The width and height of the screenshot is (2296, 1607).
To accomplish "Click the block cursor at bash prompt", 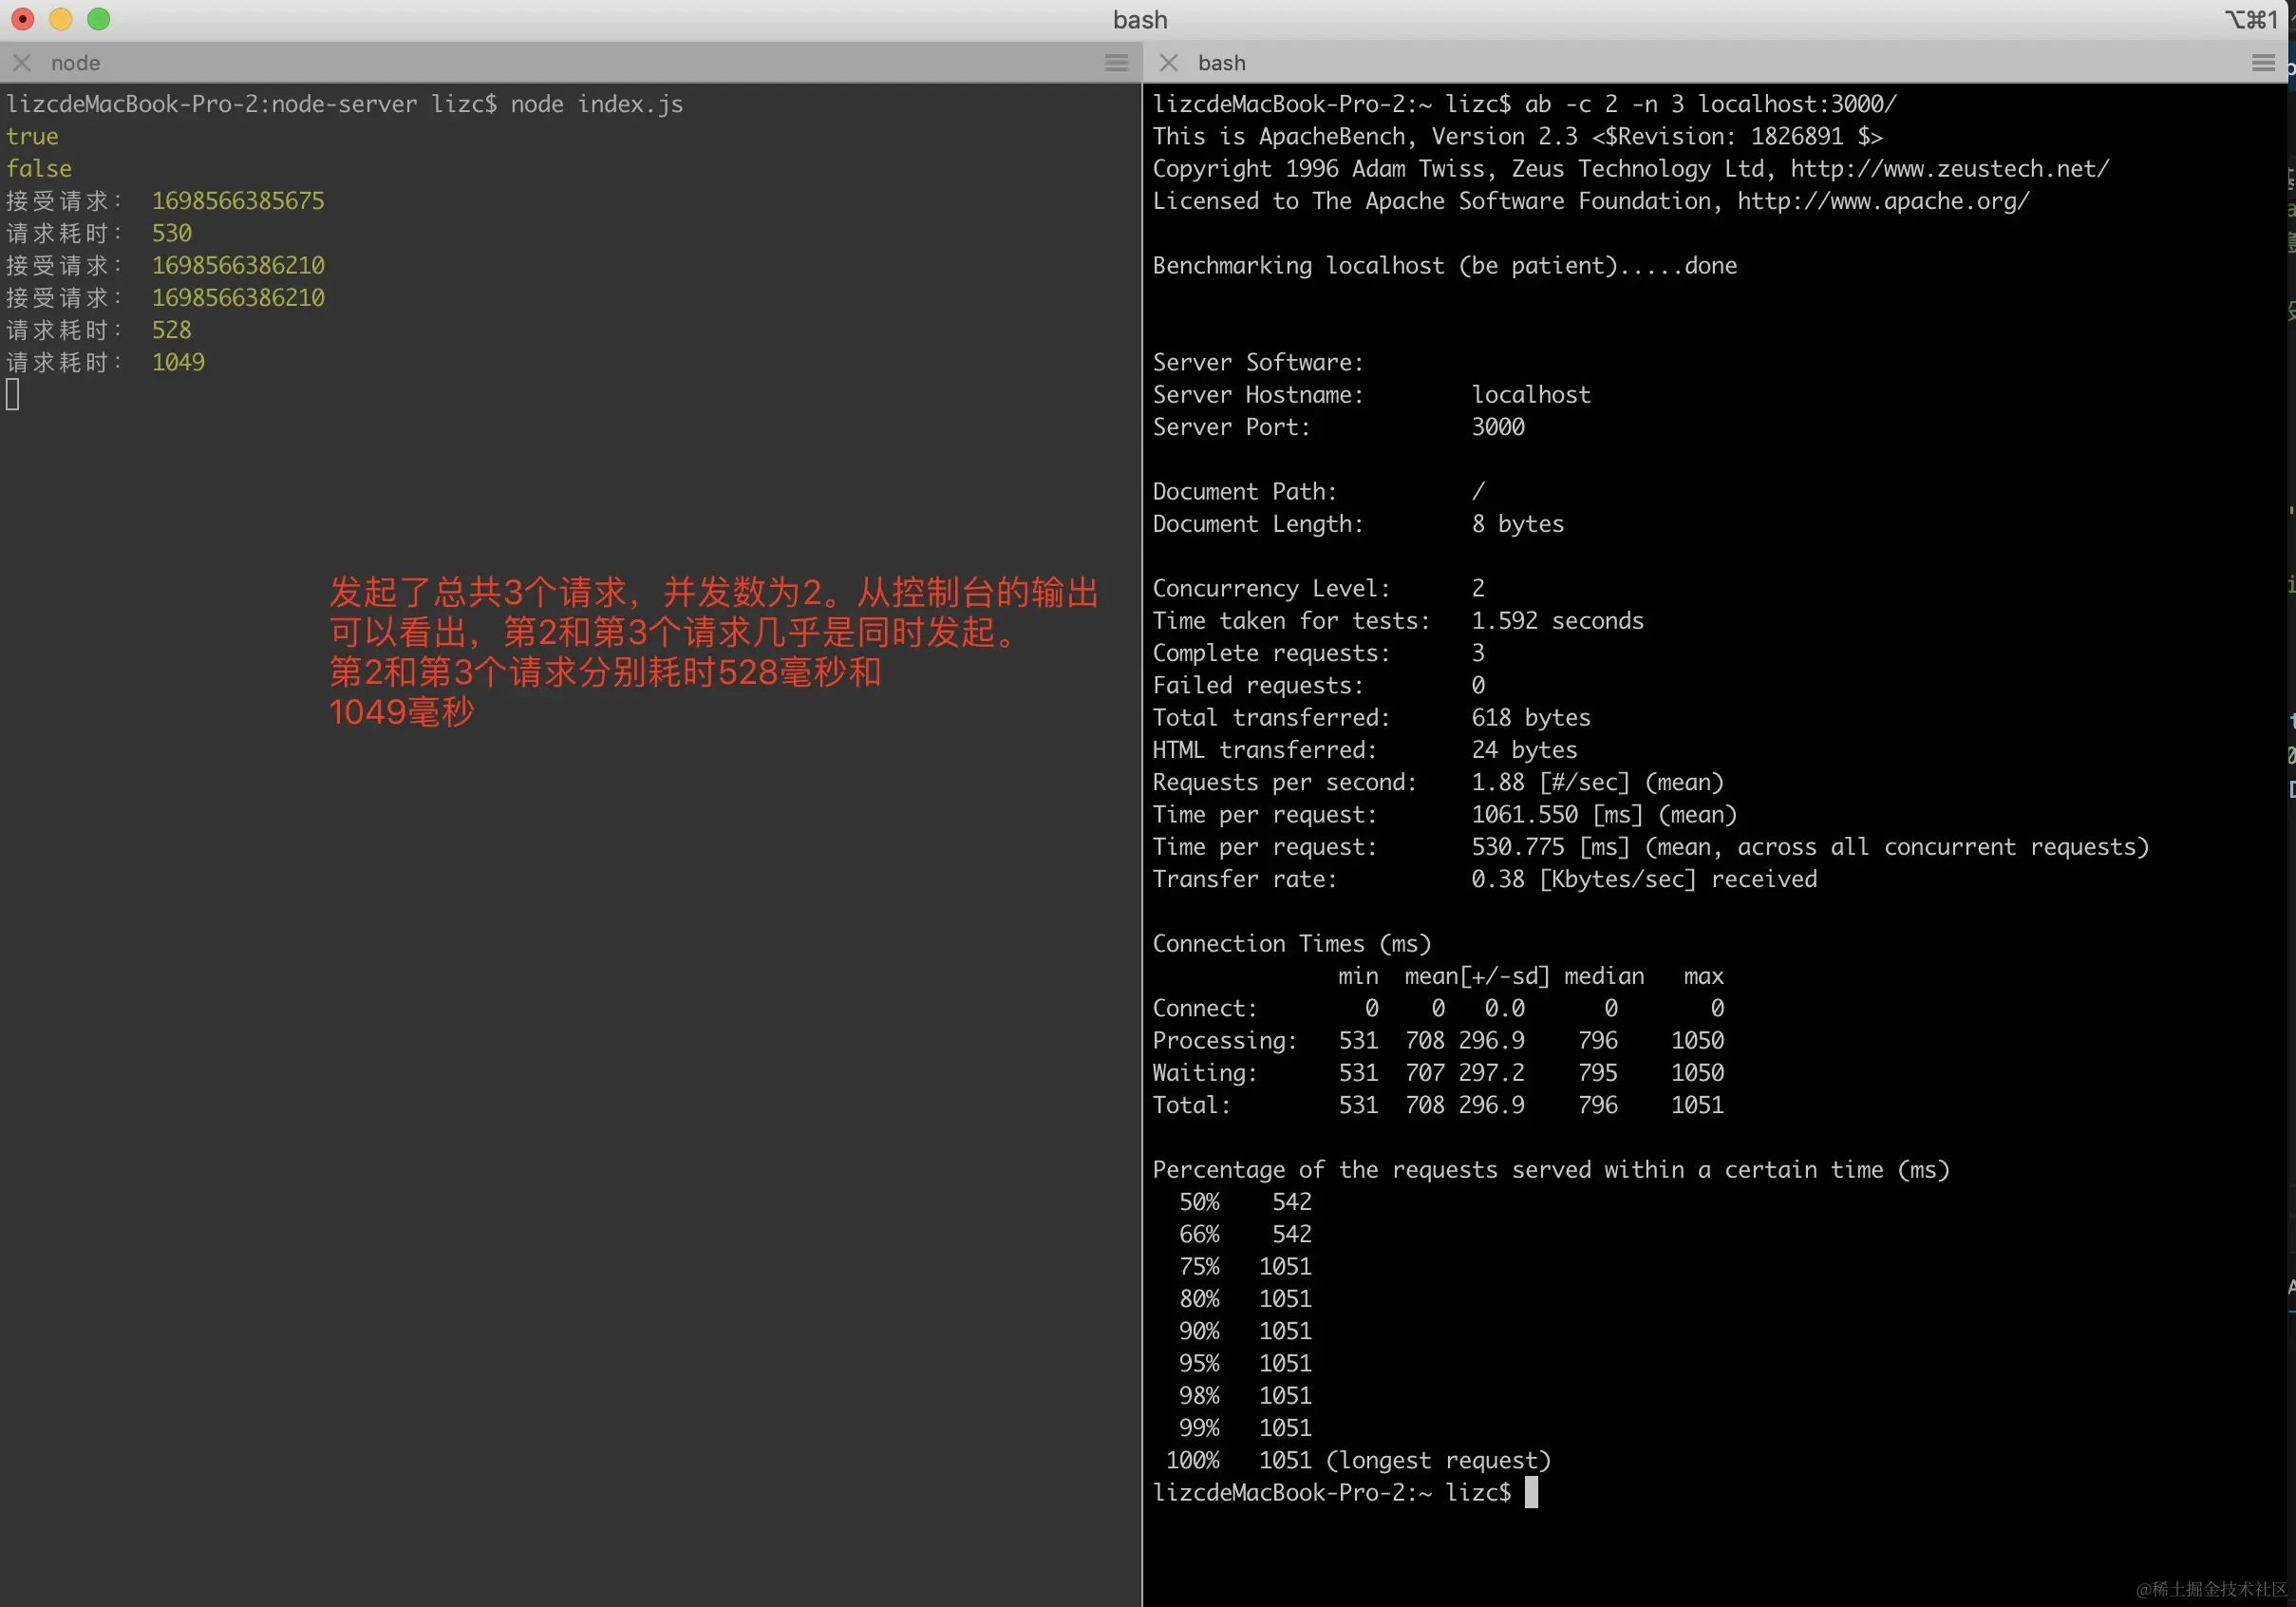I will pyautogui.click(x=1530, y=1492).
